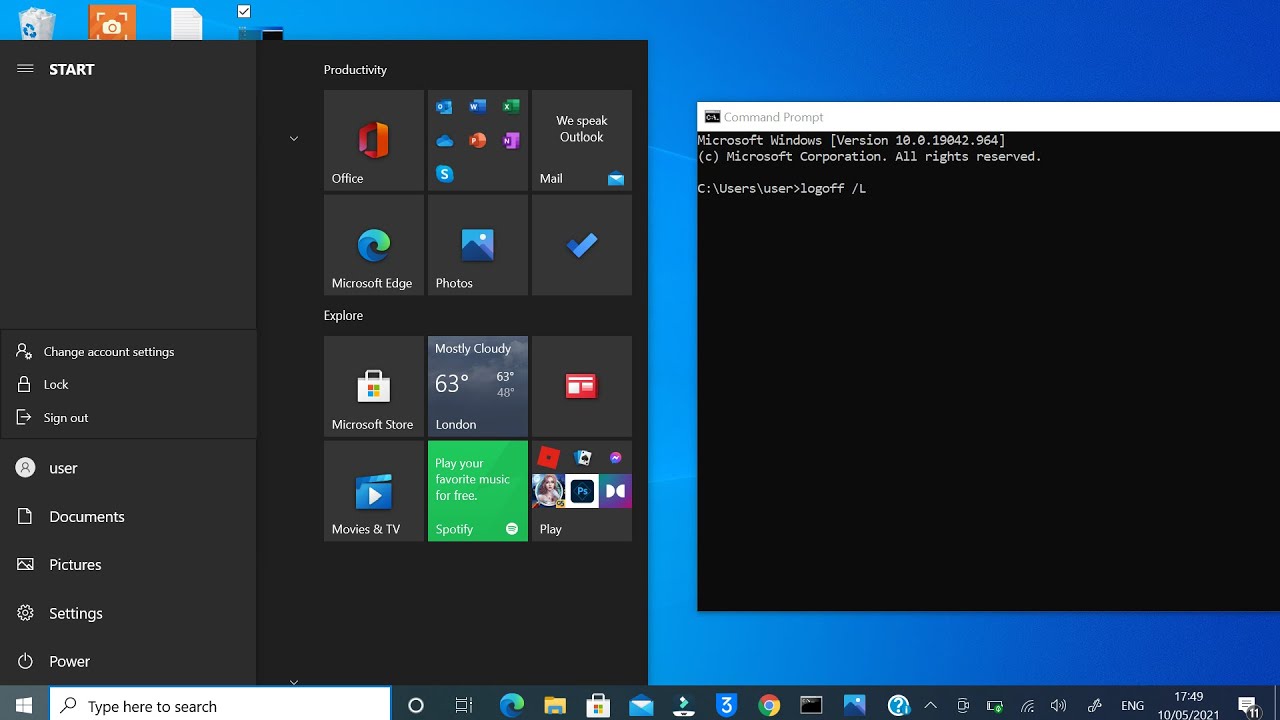Open the volume control in tray
The height and width of the screenshot is (720, 1280).
1059,706
